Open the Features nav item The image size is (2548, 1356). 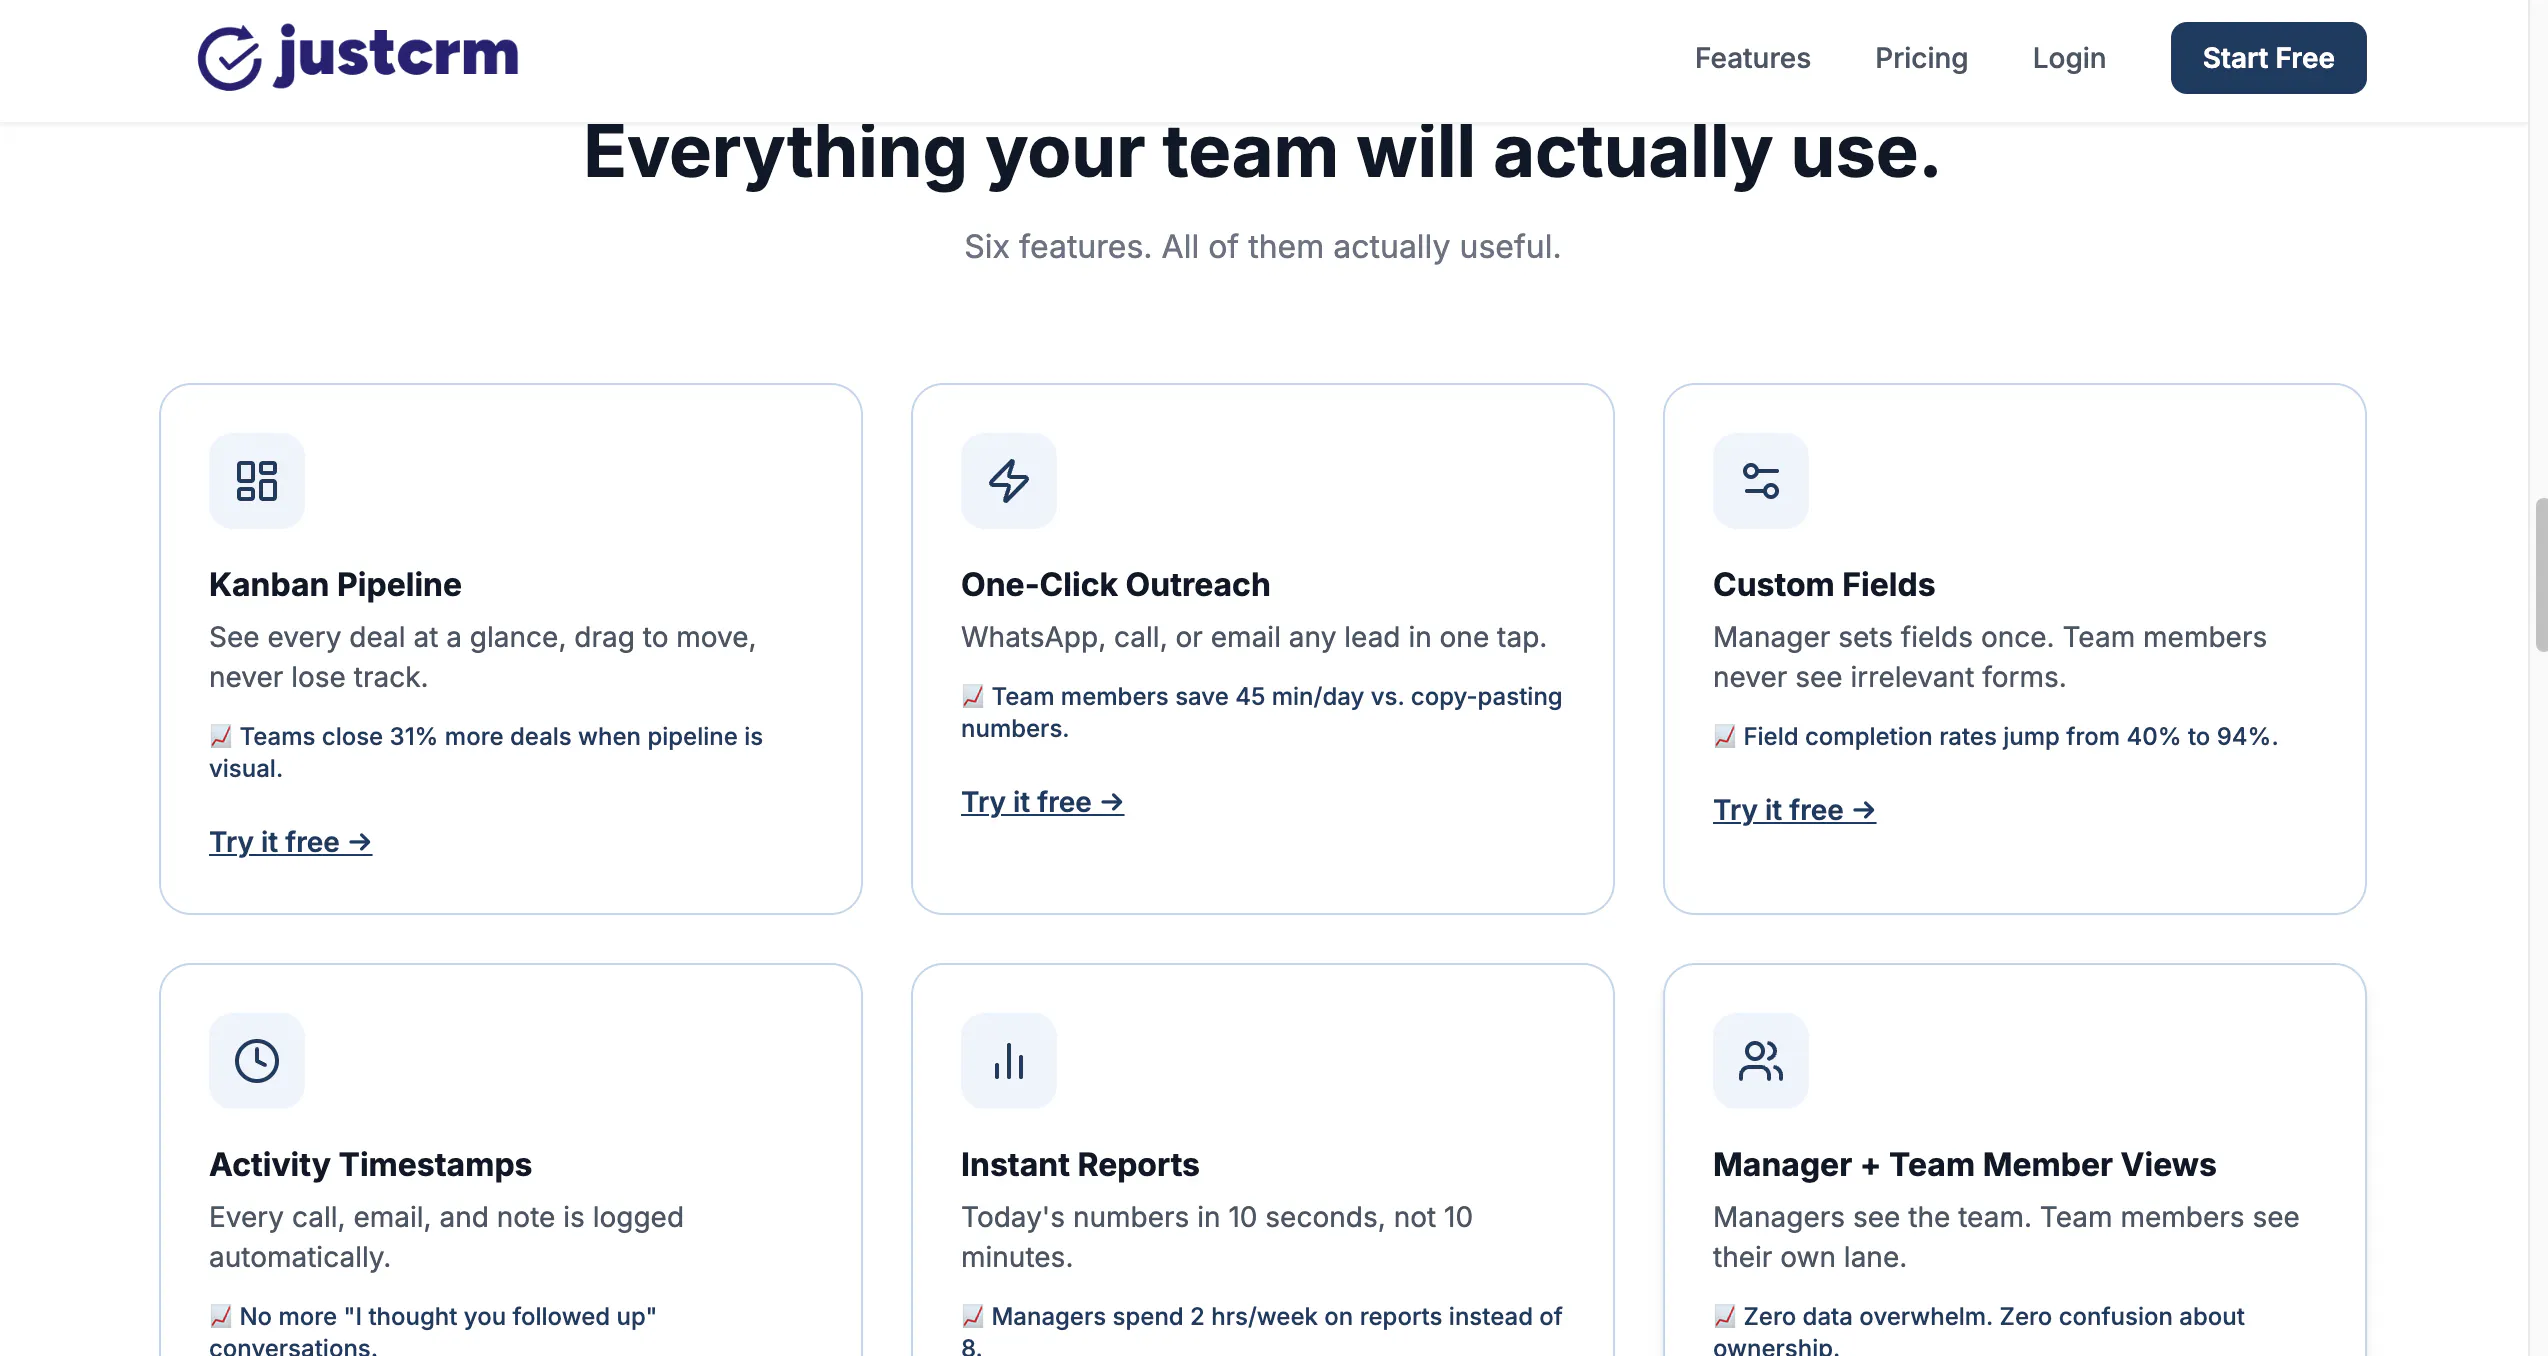(x=1752, y=58)
